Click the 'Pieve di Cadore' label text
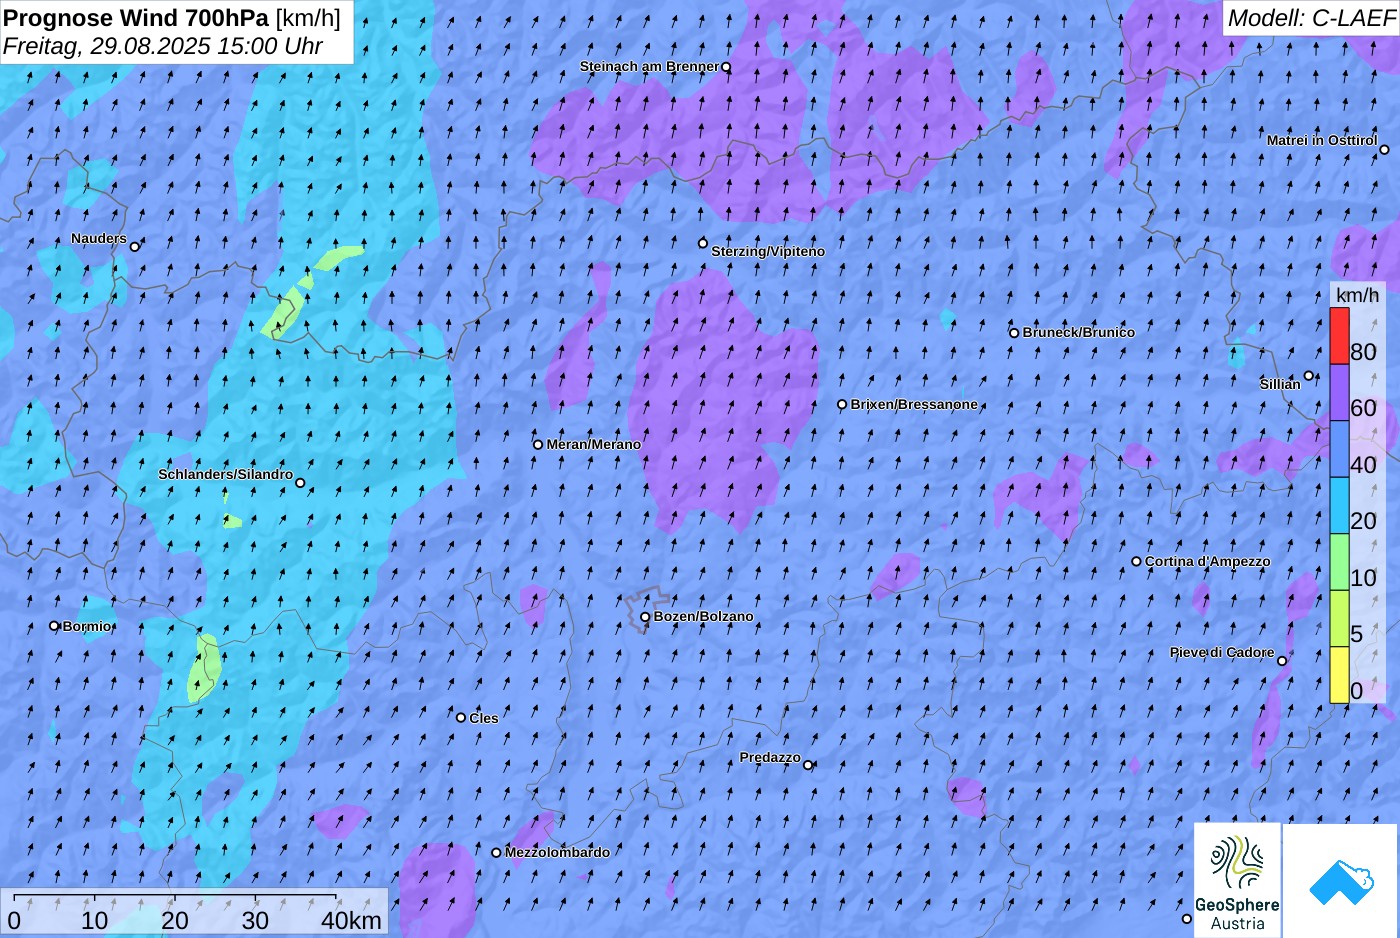1400x938 pixels. [x=1222, y=652]
